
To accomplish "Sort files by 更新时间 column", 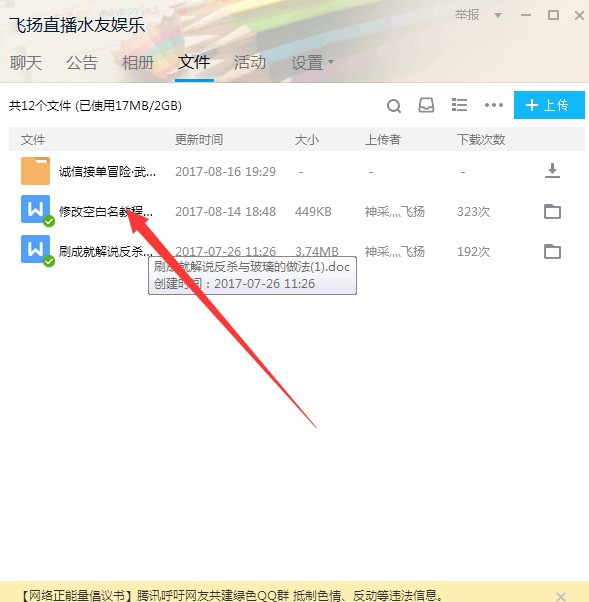I will [199, 139].
